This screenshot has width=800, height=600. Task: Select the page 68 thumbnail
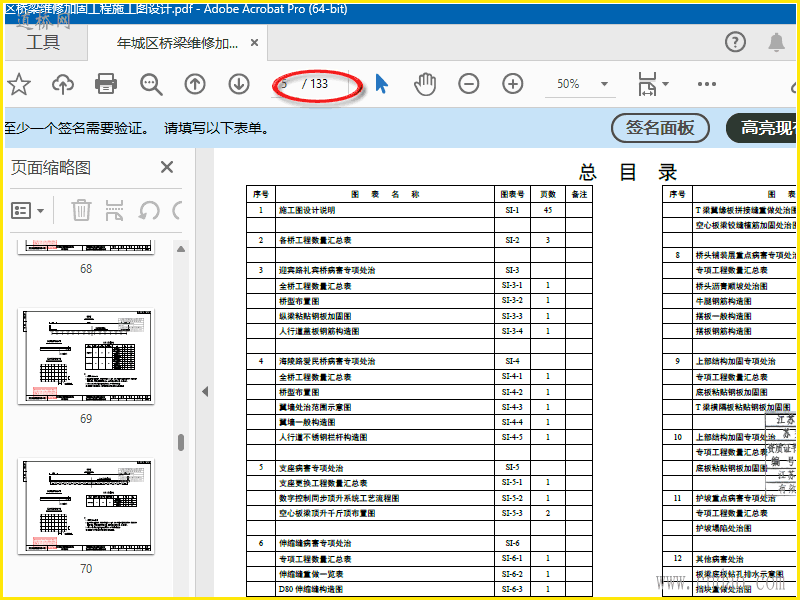[86, 247]
